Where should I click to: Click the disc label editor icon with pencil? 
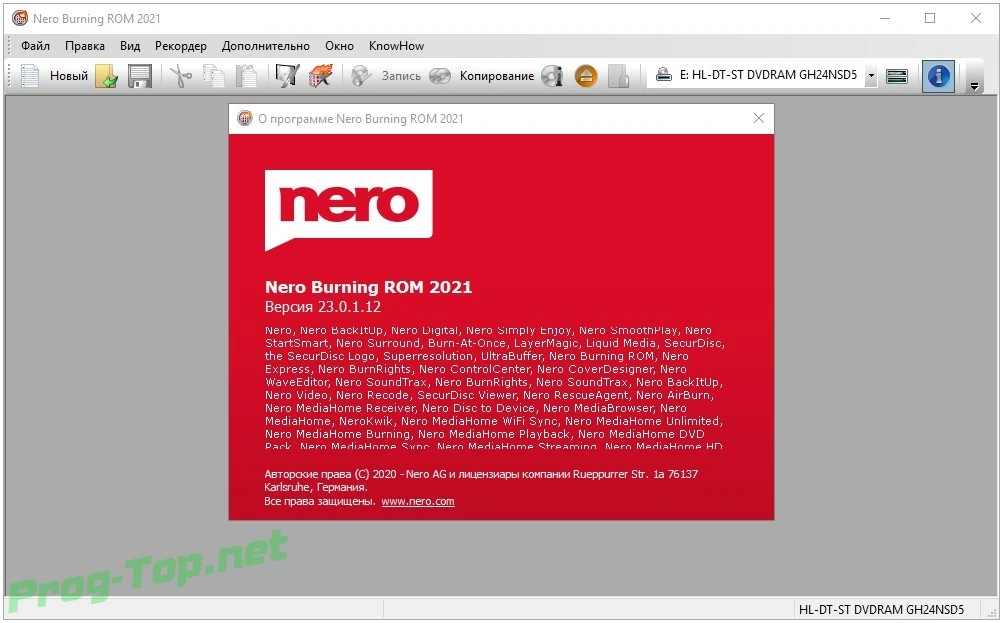[287, 75]
